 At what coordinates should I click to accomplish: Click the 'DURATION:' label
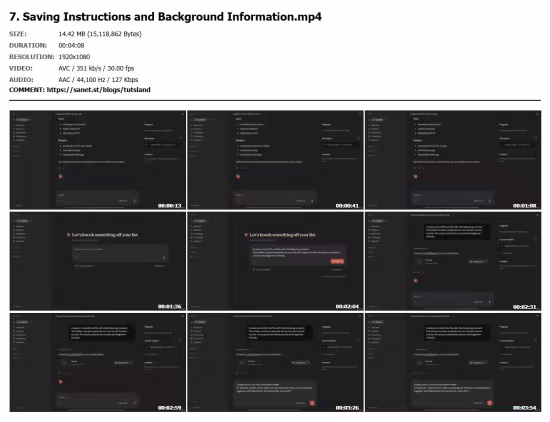[28, 46]
